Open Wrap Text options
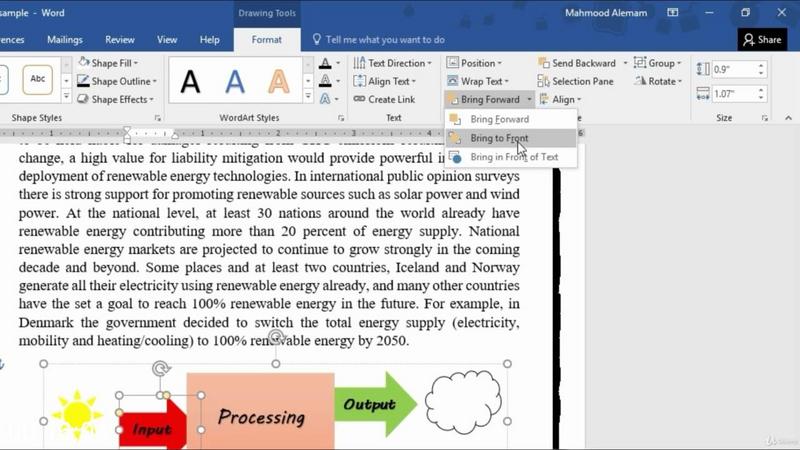The image size is (800, 450). point(478,81)
